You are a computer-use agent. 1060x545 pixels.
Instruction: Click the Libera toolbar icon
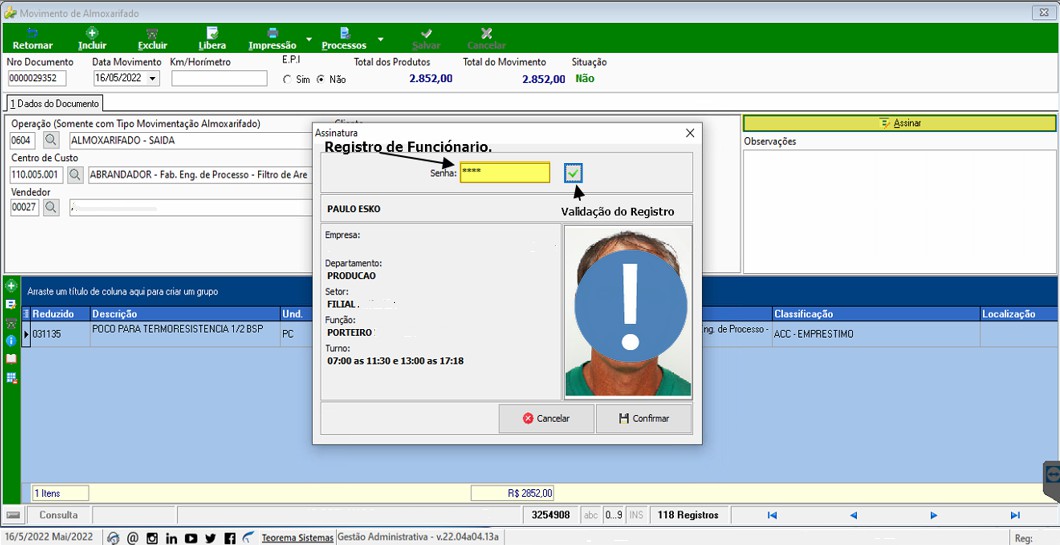(212, 33)
